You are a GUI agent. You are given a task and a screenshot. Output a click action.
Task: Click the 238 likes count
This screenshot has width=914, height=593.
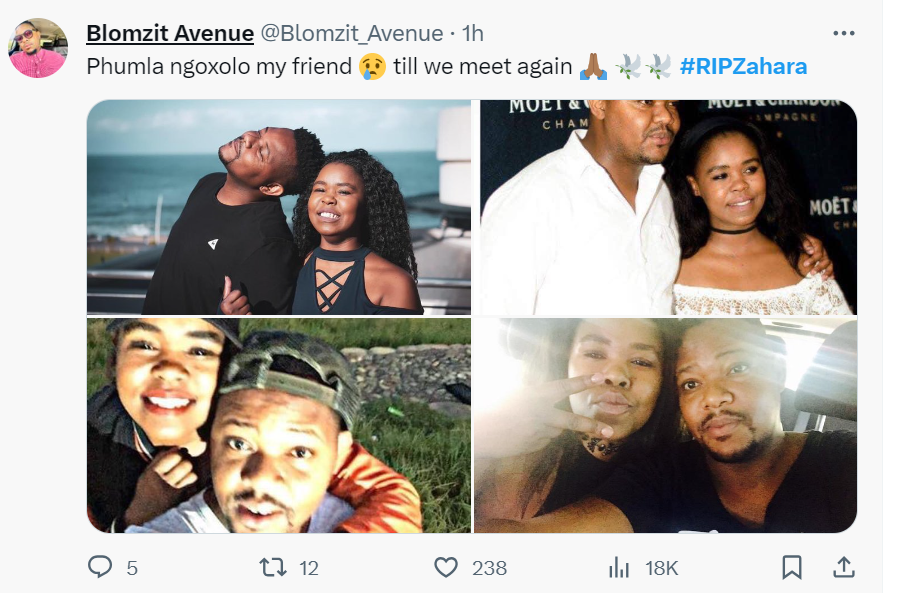coord(489,568)
